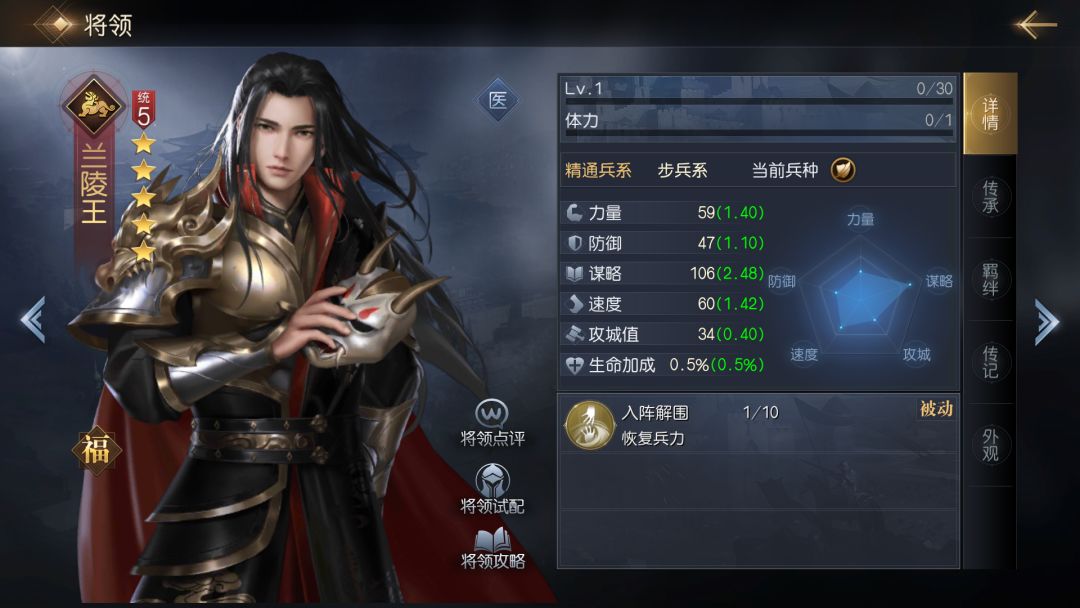Switch to the 羁绊 tab
Image resolution: width=1080 pixels, height=608 pixels.
pos(990,280)
